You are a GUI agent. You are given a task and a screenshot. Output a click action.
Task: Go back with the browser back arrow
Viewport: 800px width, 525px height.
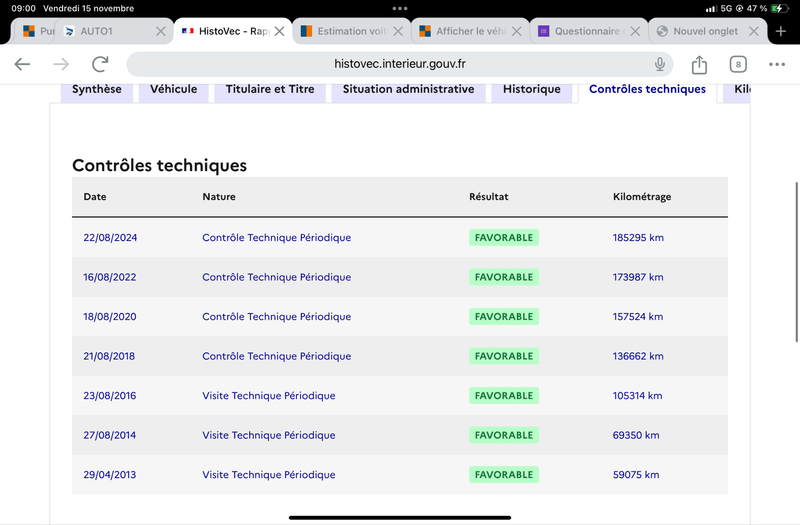point(22,64)
